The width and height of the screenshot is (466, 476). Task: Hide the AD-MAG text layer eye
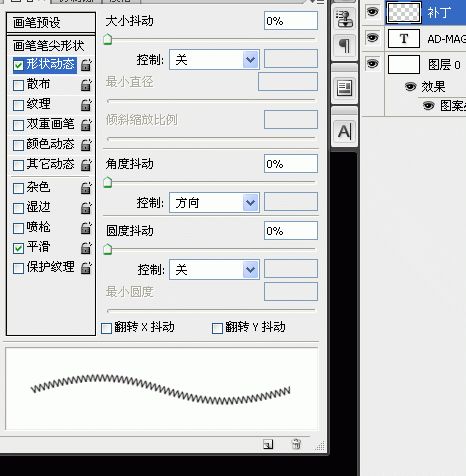click(372, 37)
